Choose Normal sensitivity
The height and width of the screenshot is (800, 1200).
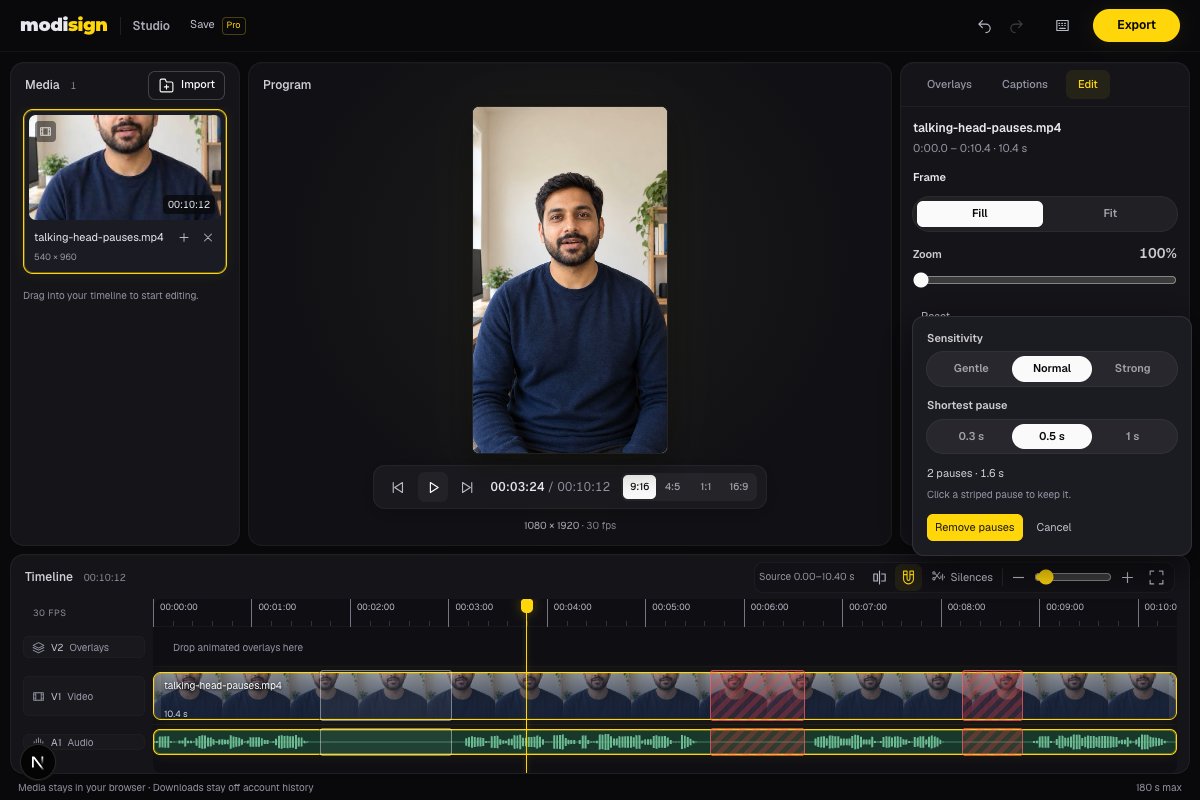(x=1052, y=368)
